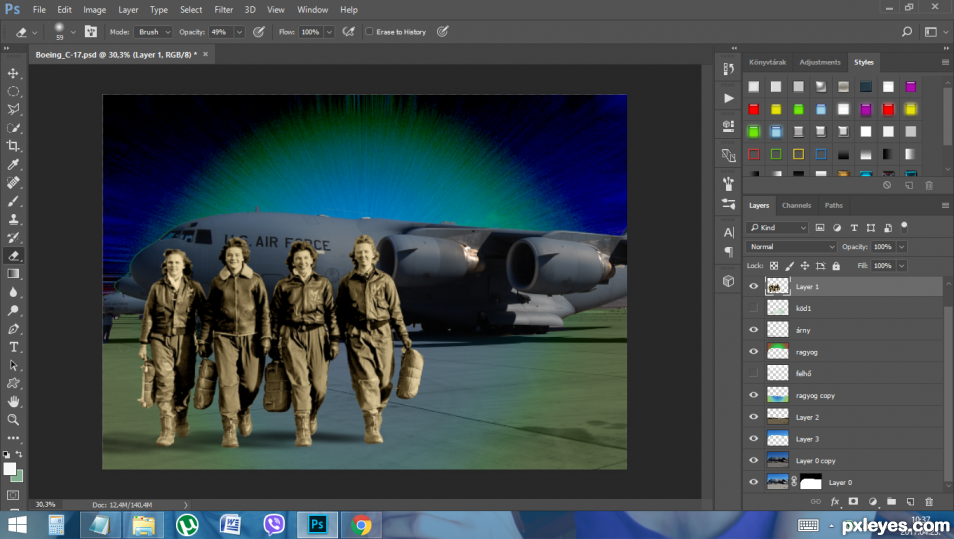Open the Character panel icon
Image resolution: width=954 pixels, height=539 pixels.
728,232
